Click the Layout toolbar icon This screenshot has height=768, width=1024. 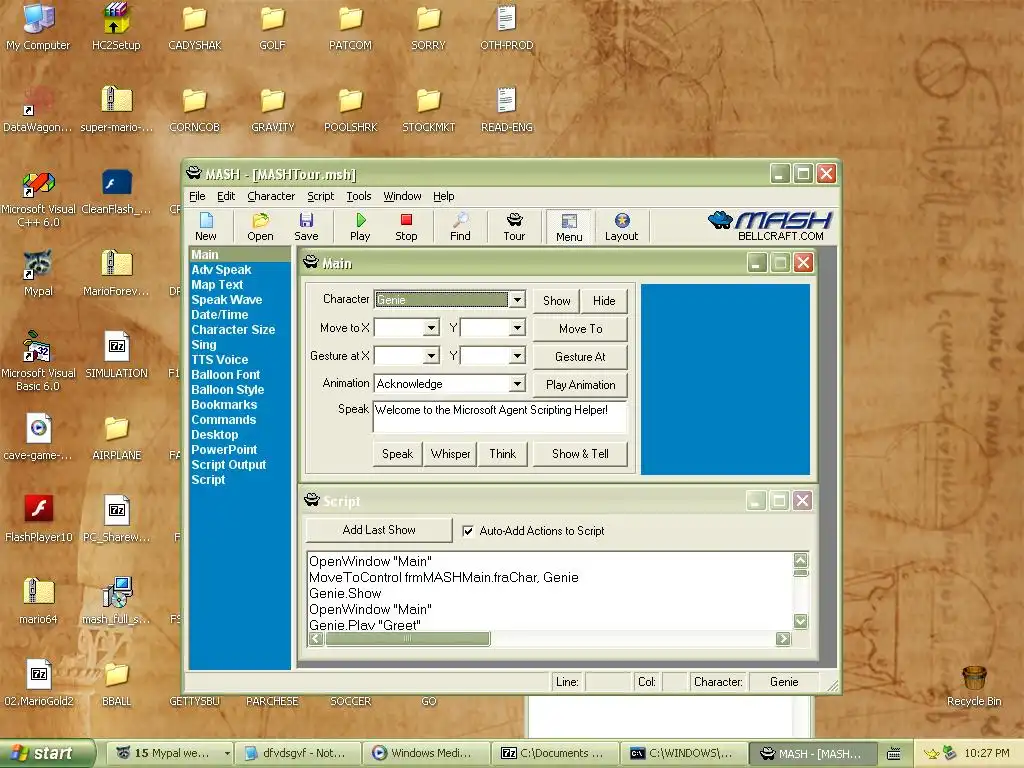[621, 227]
